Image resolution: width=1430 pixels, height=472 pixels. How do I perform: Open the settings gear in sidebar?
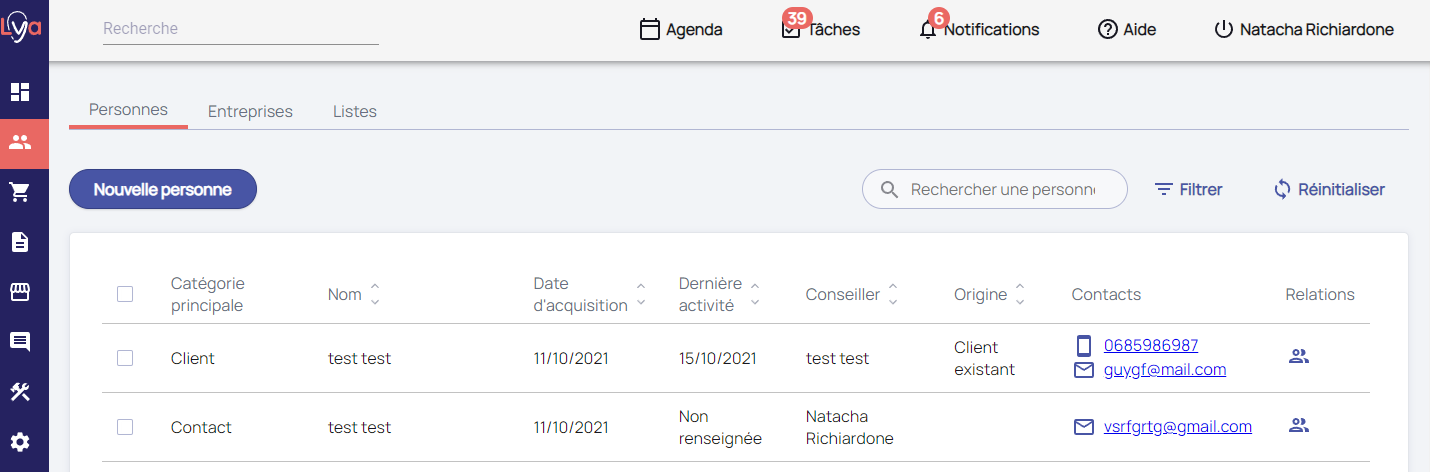click(20, 442)
